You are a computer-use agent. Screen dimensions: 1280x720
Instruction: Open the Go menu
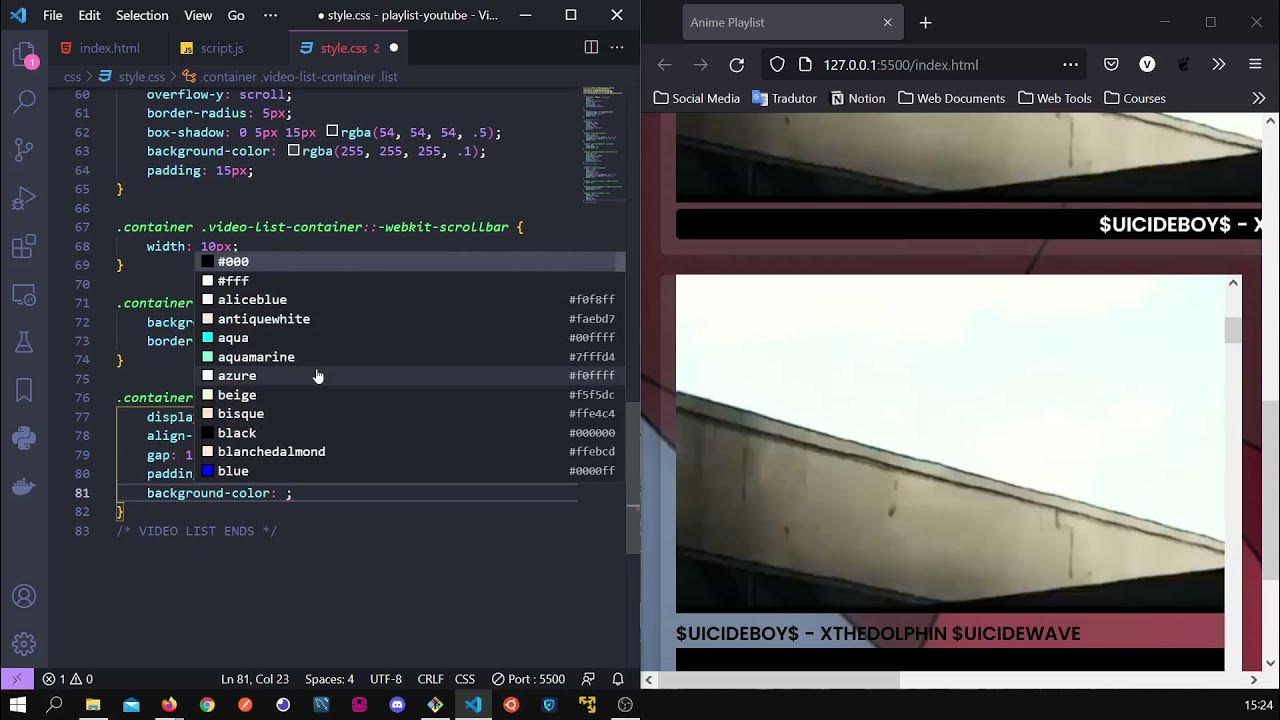236,15
